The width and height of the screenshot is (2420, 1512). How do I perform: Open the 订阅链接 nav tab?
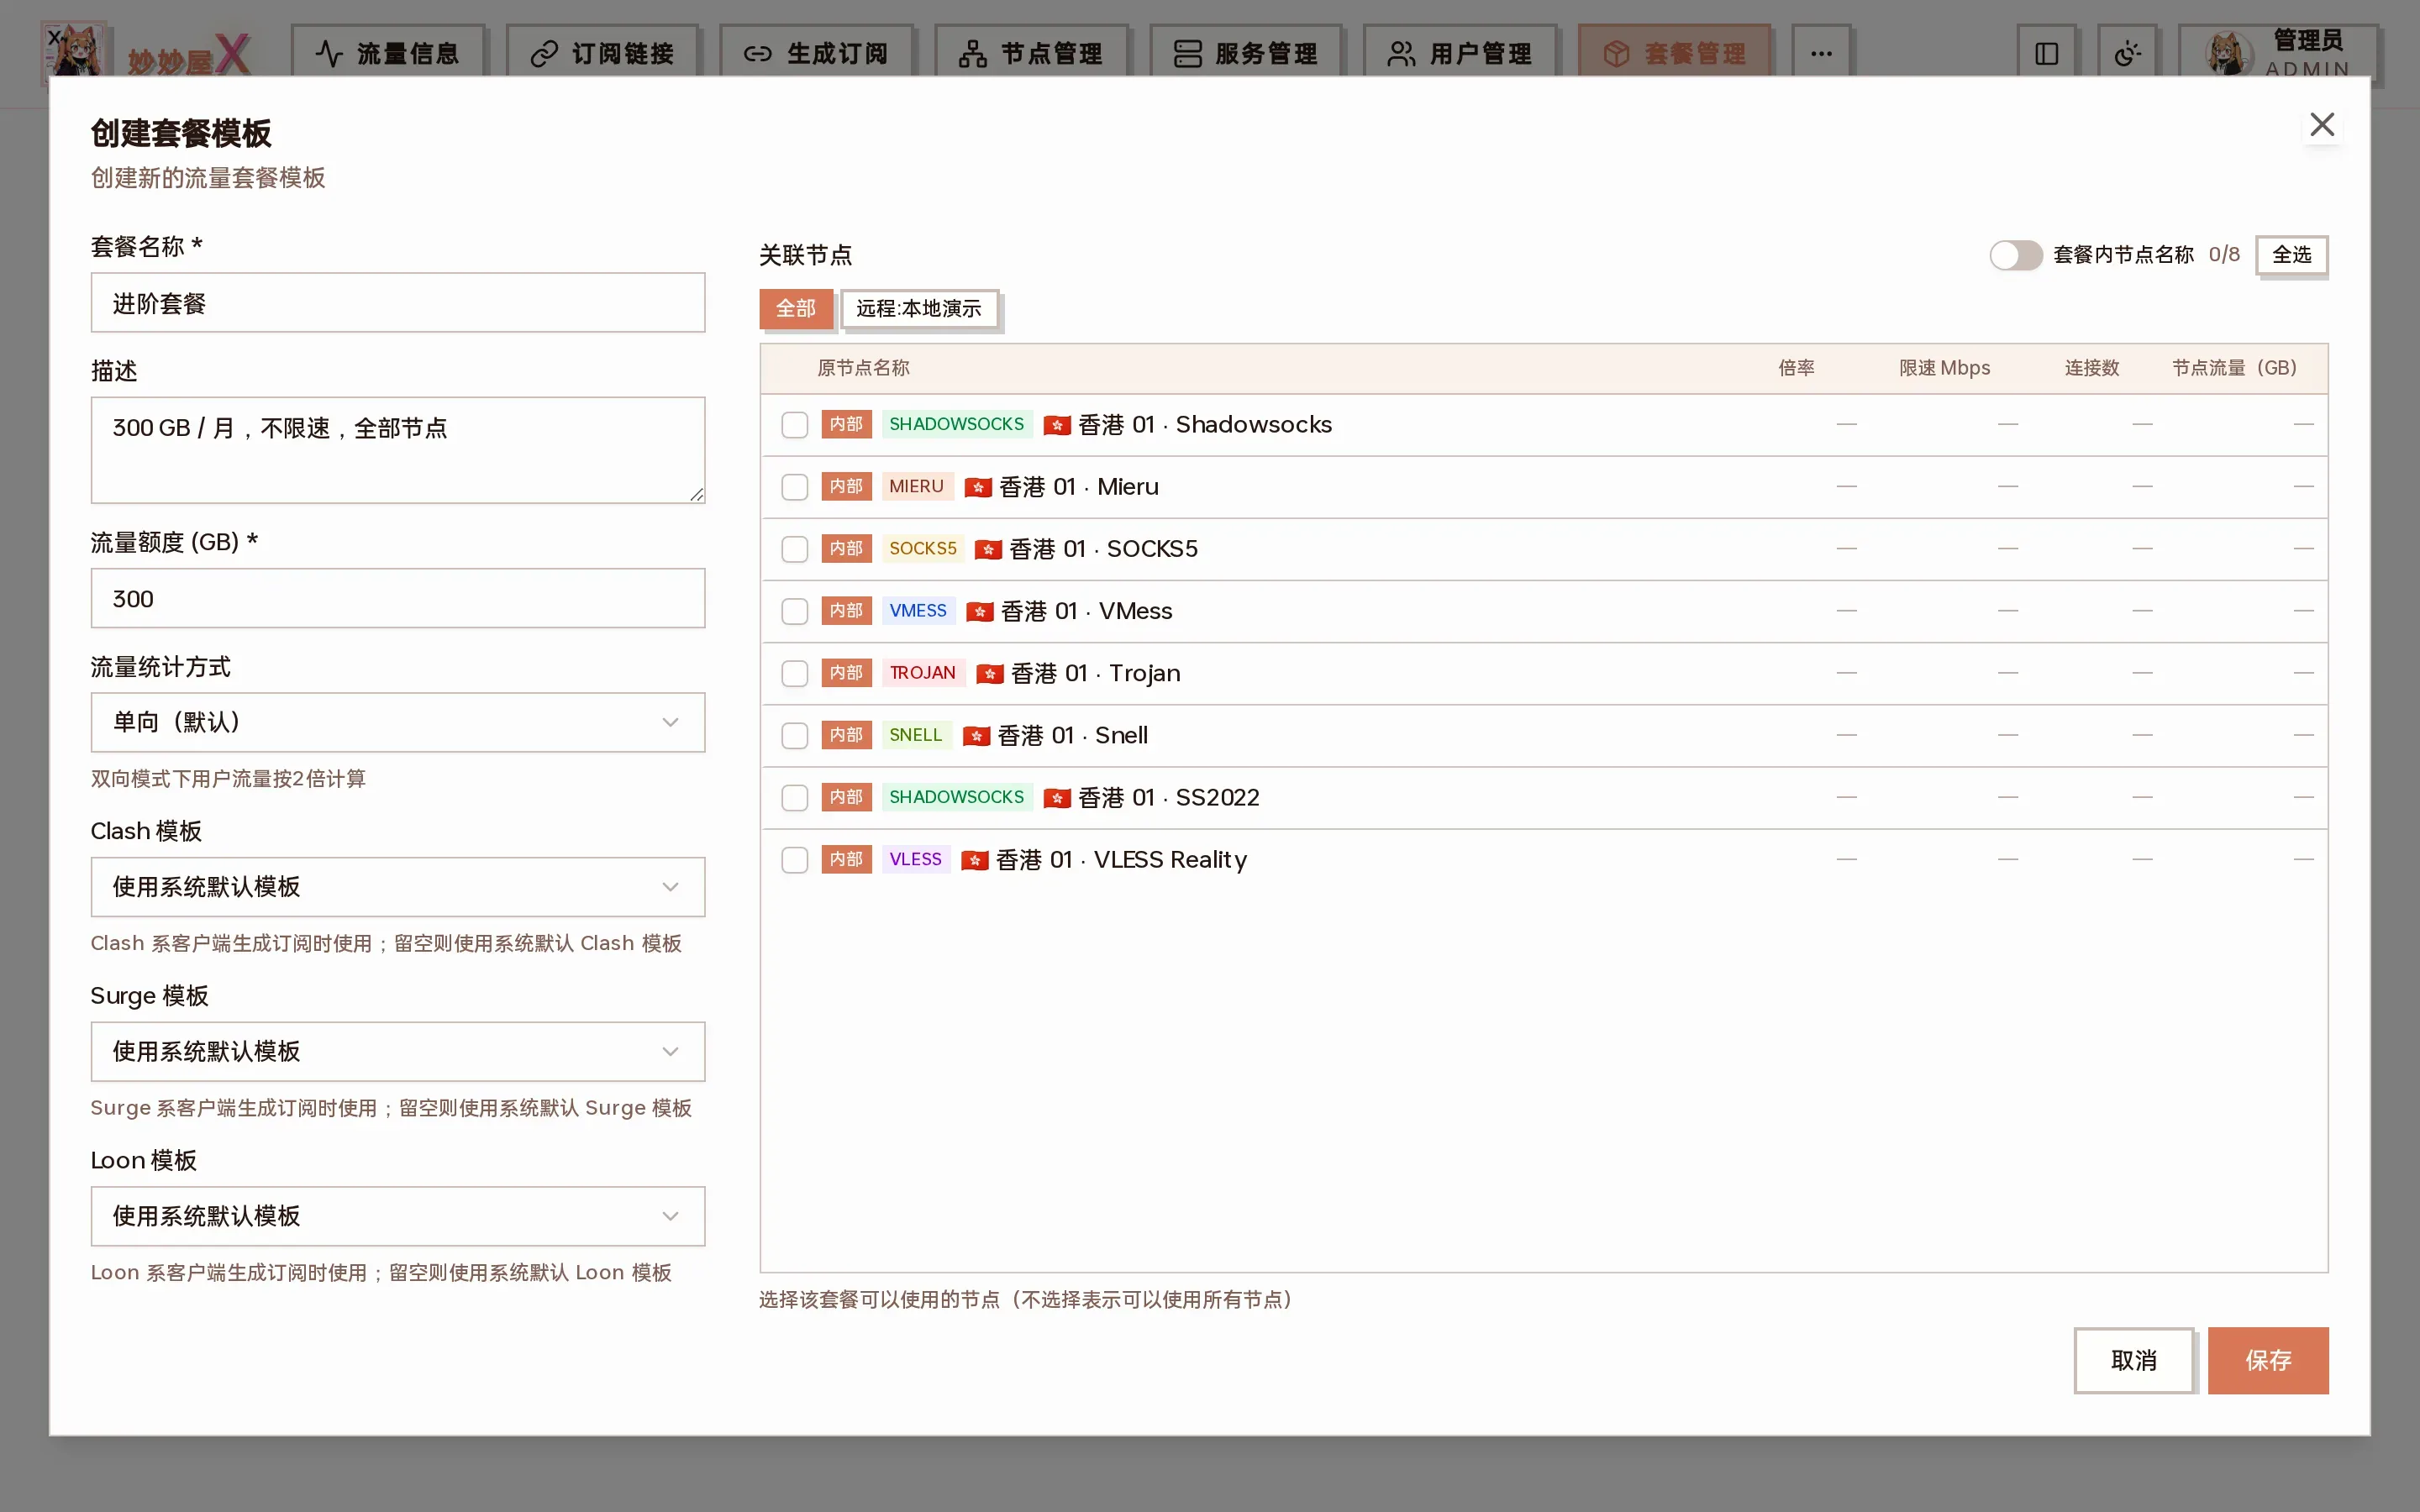point(603,53)
